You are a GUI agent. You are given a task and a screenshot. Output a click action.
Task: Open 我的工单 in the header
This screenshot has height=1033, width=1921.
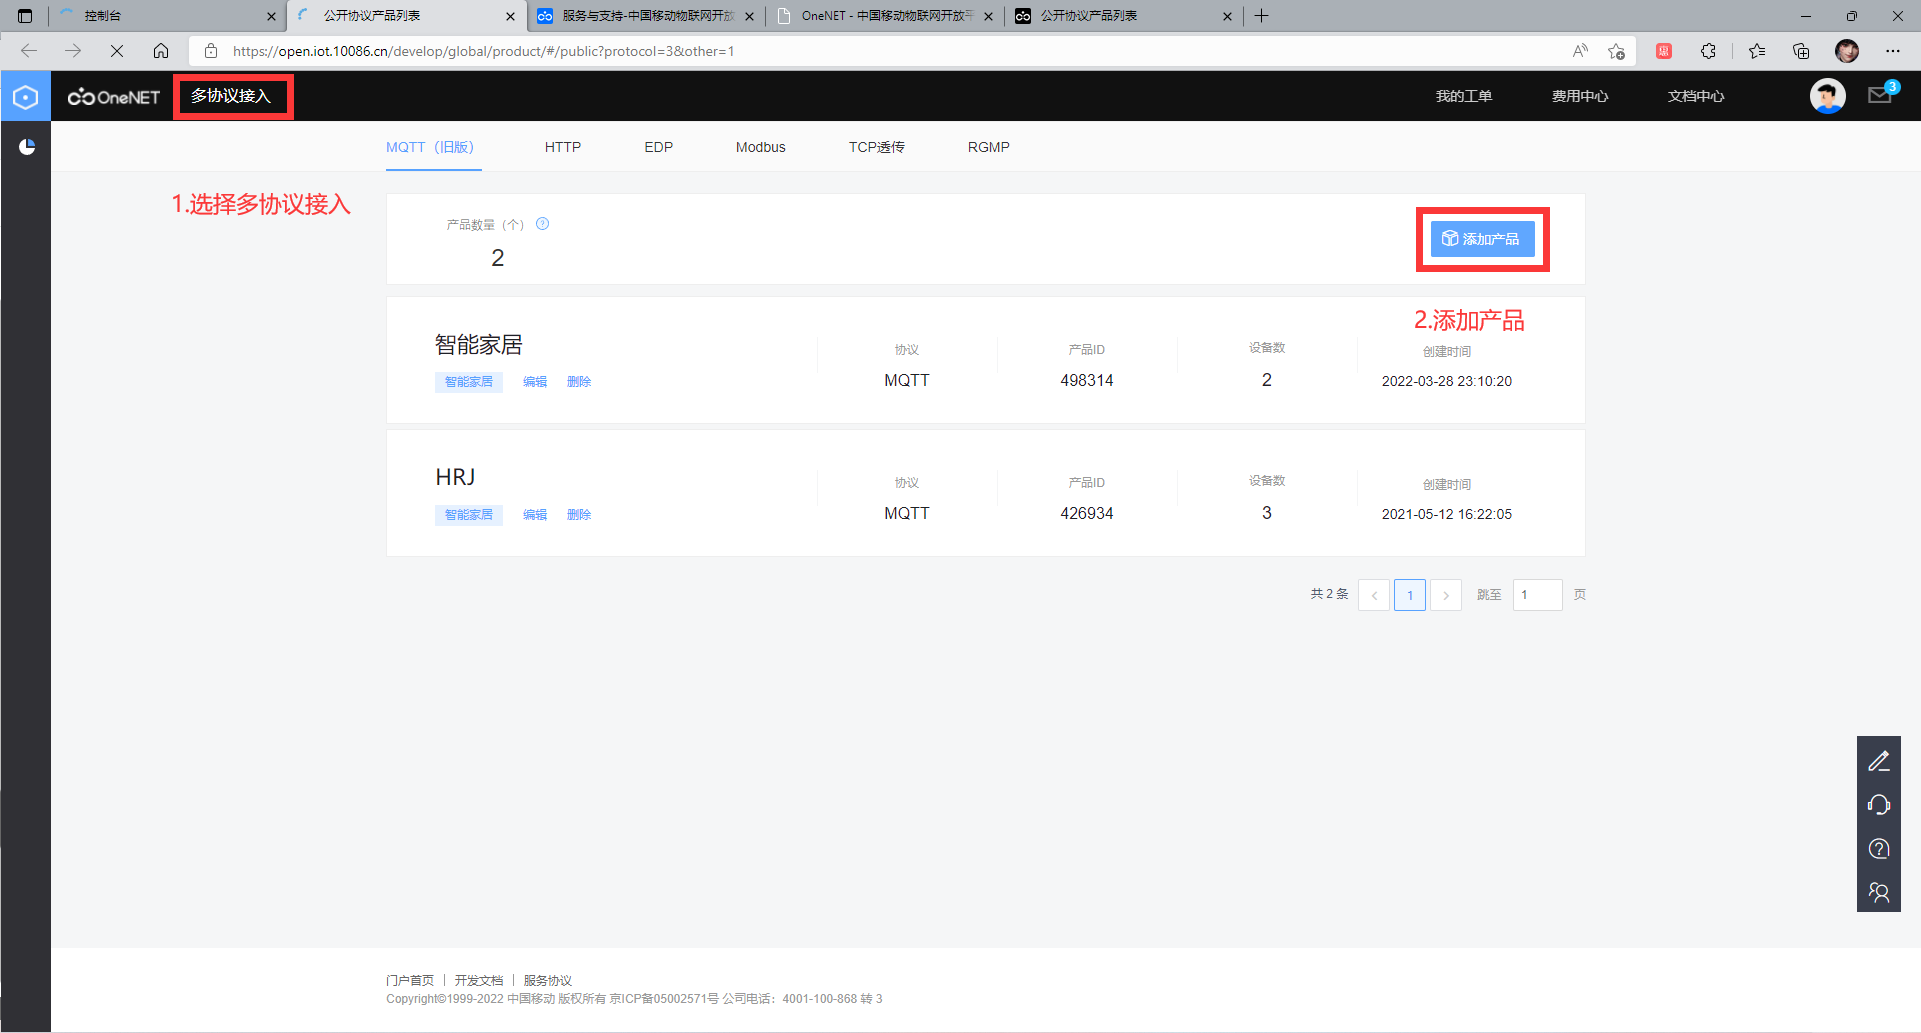[x=1464, y=96]
